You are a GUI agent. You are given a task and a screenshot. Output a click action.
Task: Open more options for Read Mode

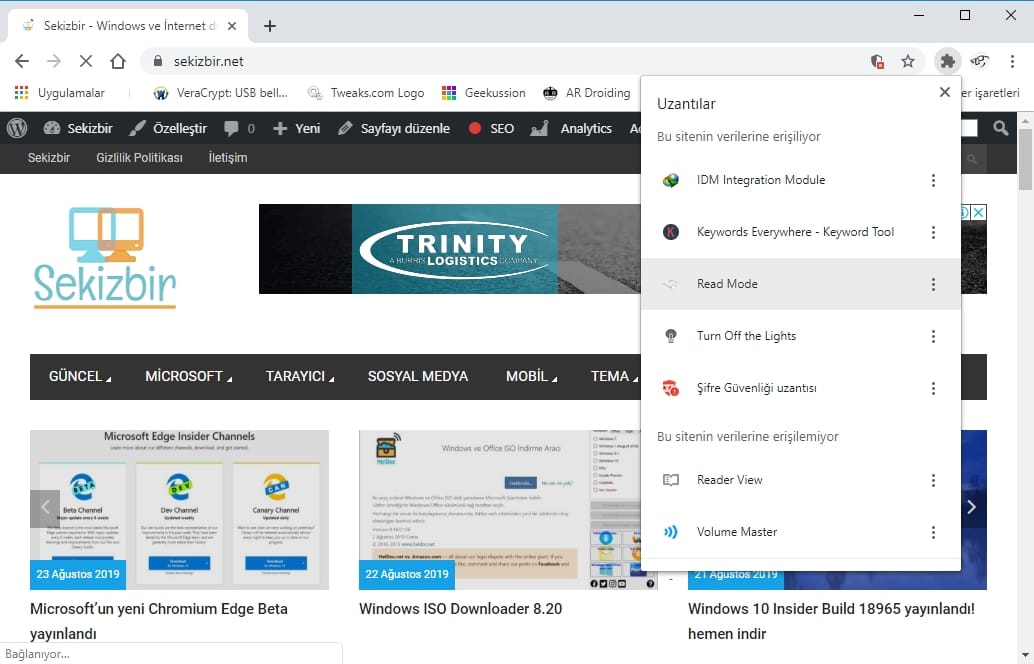tap(933, 284)
